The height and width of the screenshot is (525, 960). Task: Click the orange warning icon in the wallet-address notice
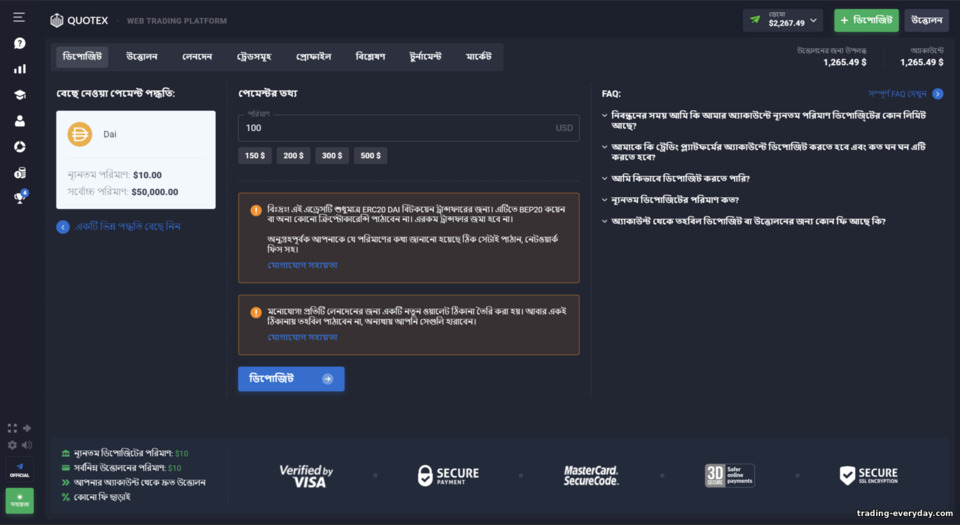click(x=256, y=312)
